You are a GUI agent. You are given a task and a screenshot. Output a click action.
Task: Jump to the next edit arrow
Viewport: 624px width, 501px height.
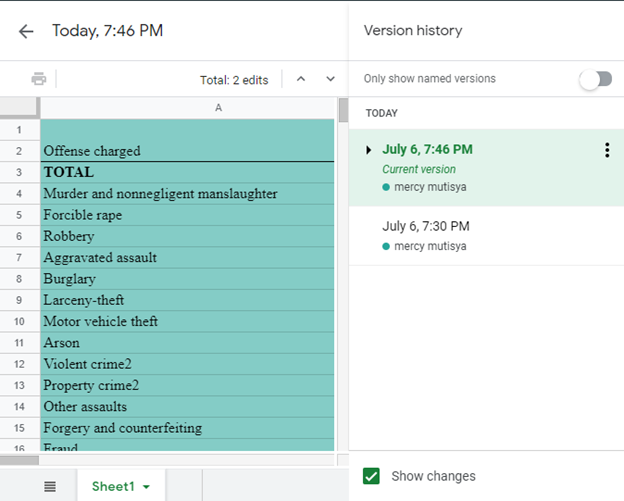(x=330, y=79)
